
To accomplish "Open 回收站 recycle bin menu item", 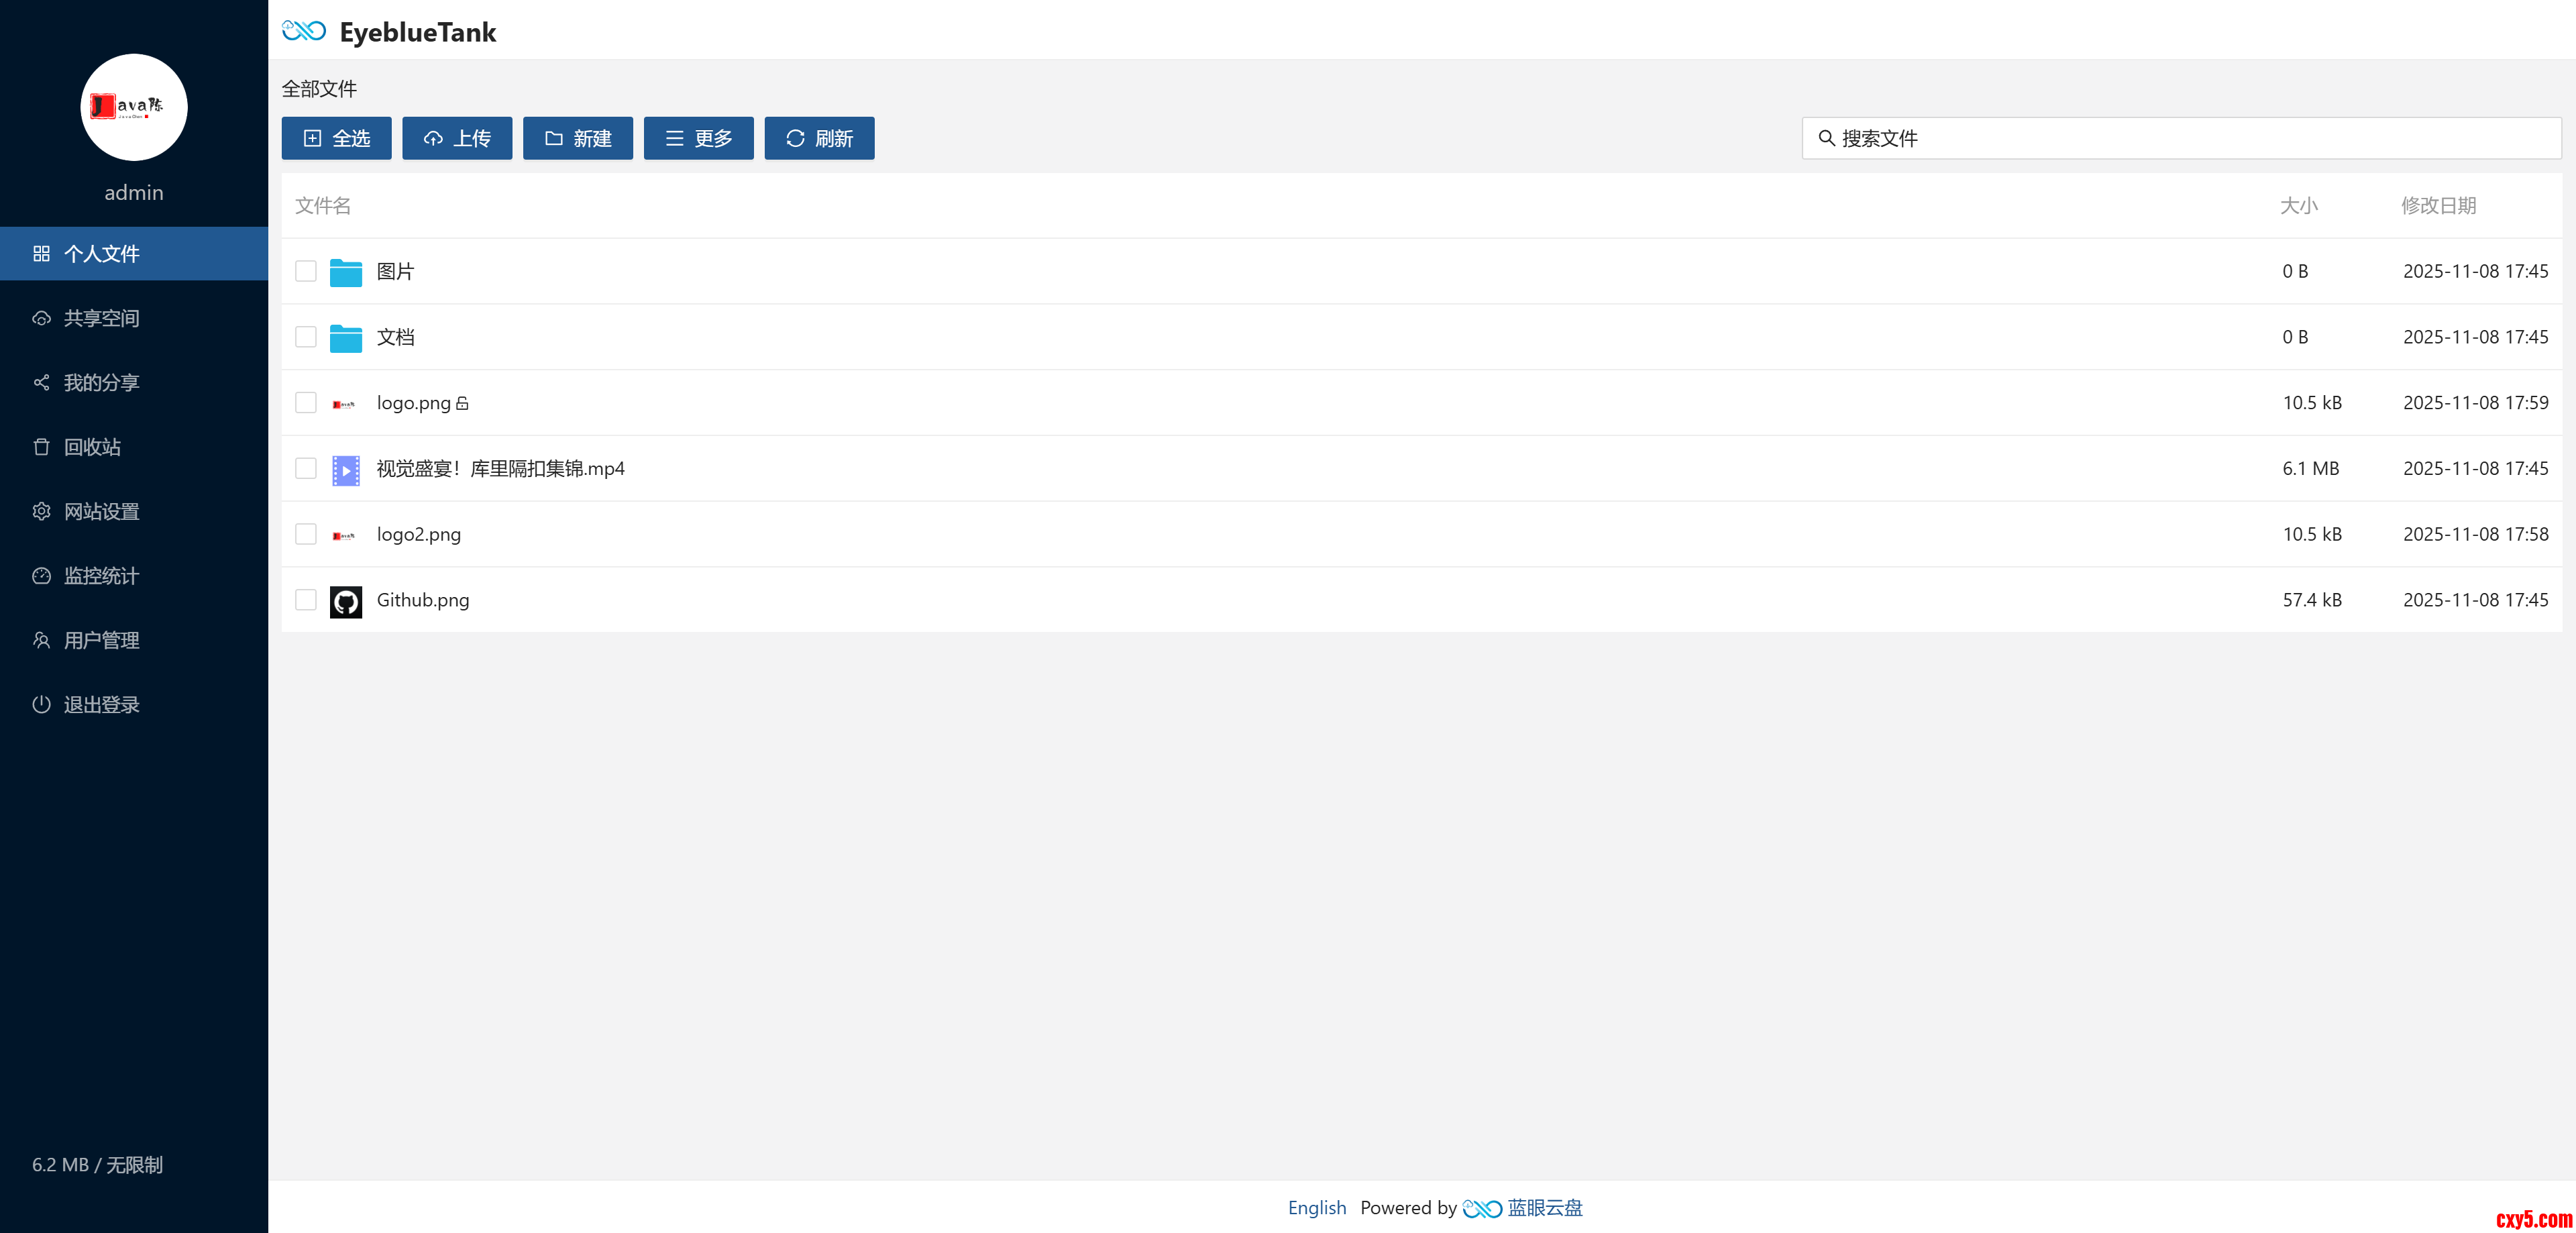I will [x=92, y=447].
